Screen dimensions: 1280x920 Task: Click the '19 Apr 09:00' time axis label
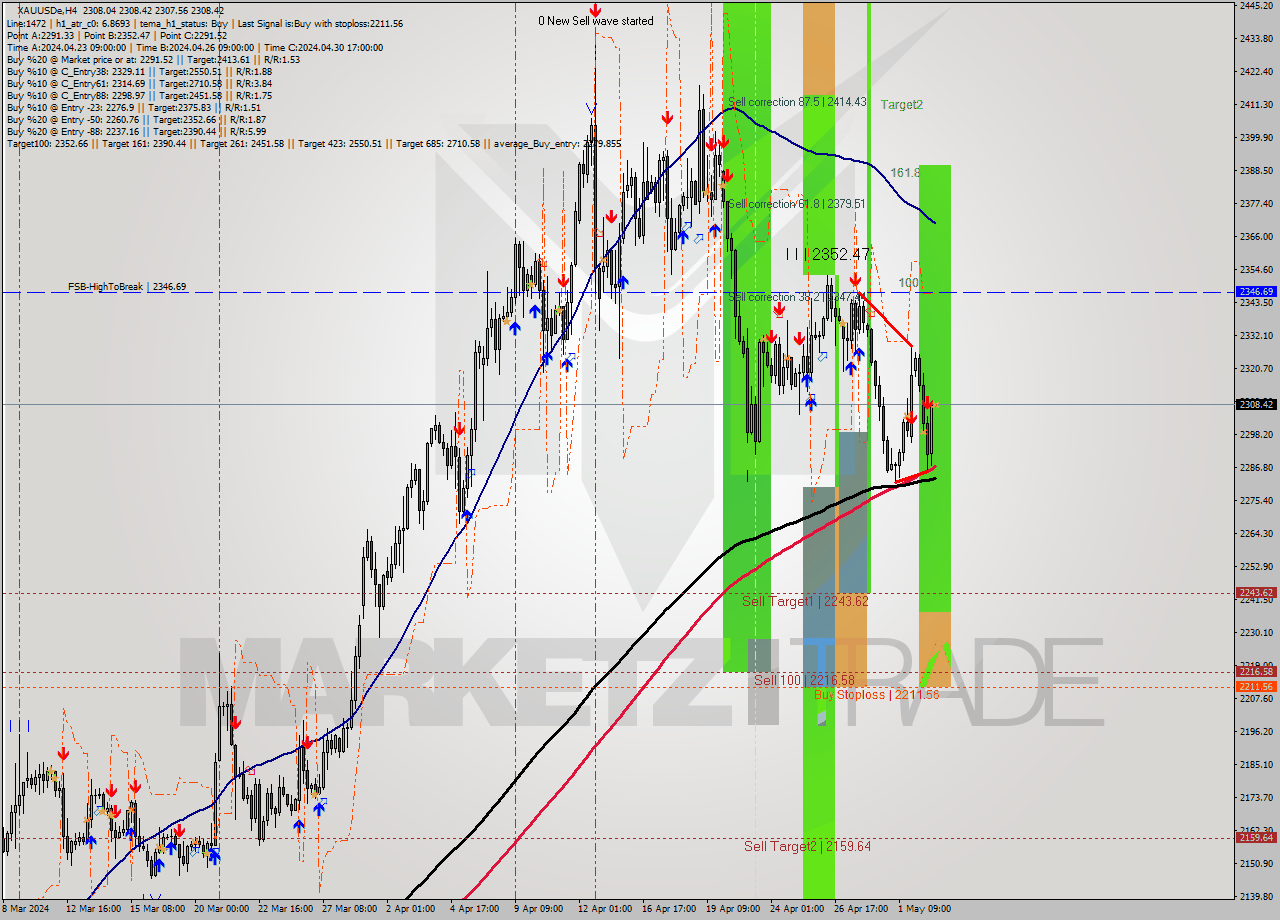[x=732, y=910]
